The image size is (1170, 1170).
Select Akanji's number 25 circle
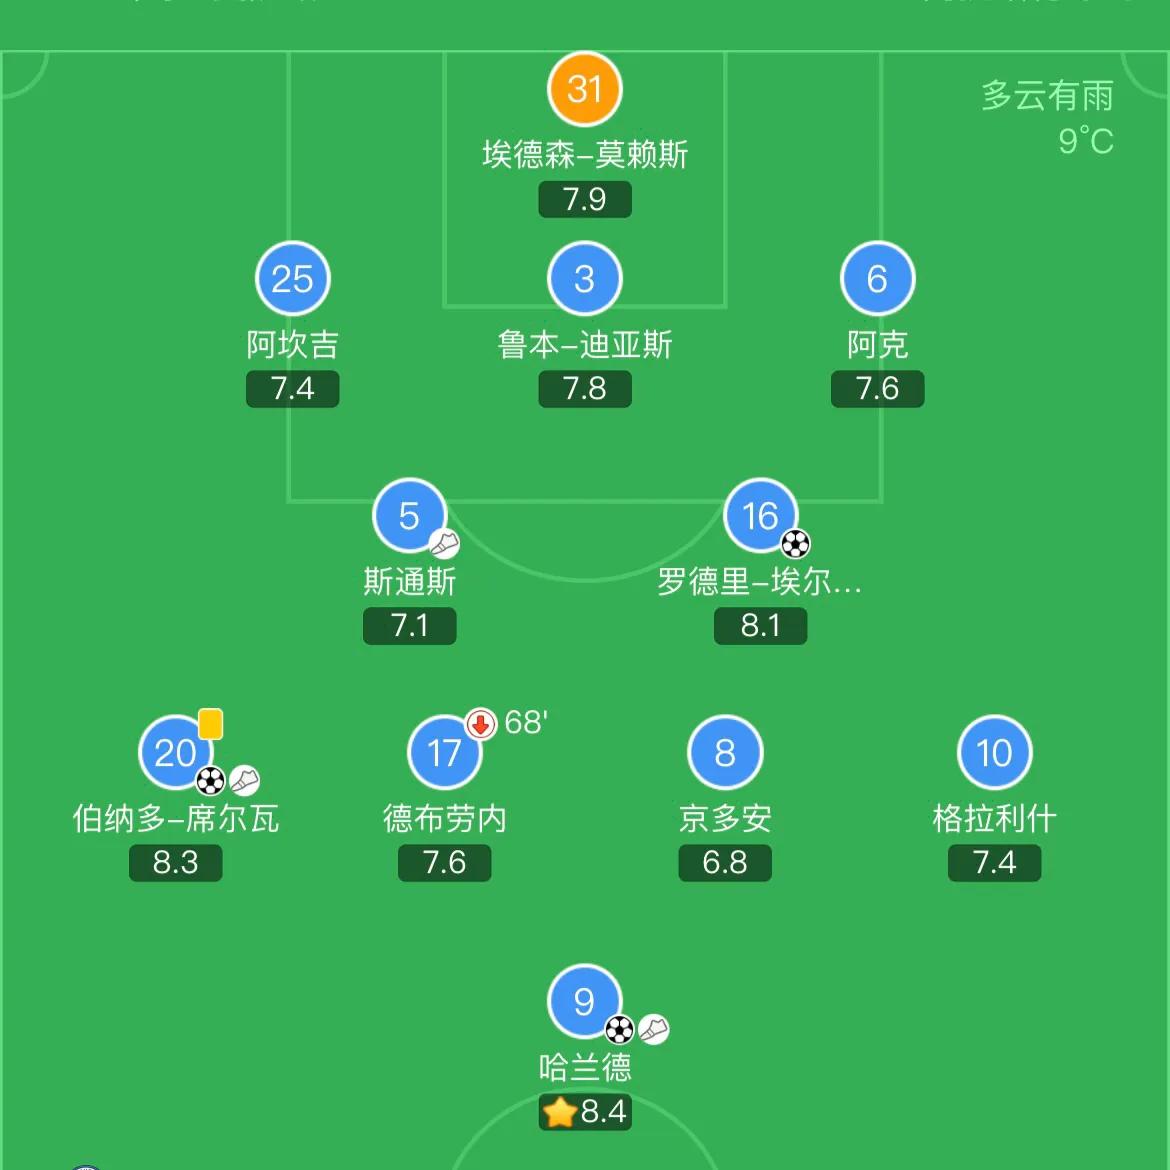(292, 278)
